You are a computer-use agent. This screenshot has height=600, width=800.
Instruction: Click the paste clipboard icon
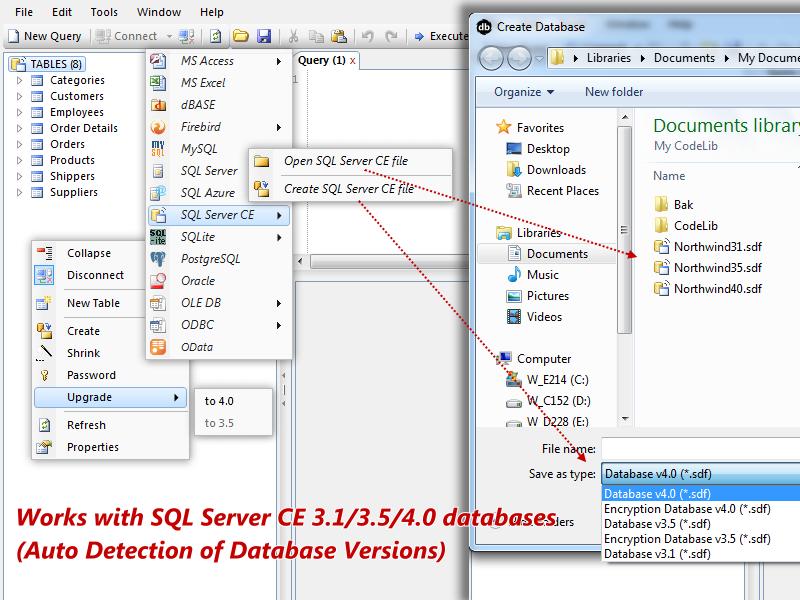[x=339, y=36]
